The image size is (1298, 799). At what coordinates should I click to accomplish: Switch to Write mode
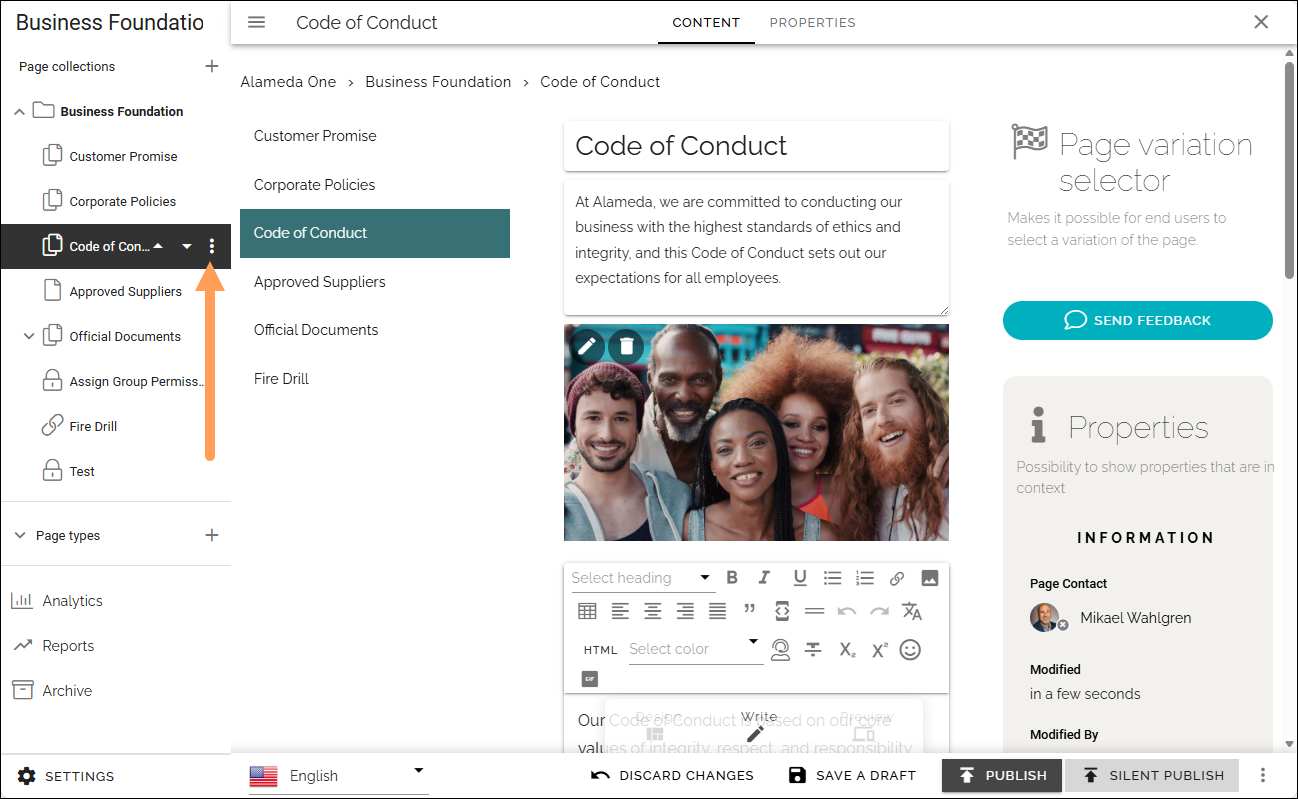758,725
